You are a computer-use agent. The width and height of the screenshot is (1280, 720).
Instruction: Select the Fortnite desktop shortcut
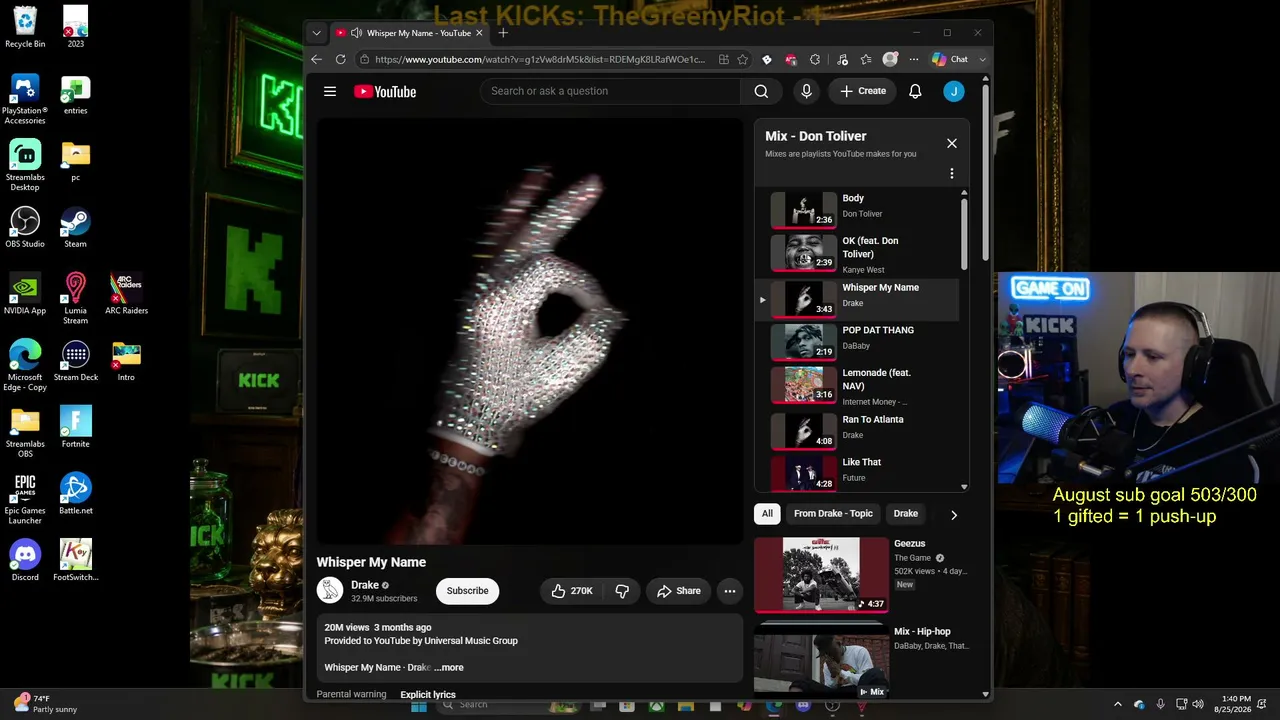point(75,427)
